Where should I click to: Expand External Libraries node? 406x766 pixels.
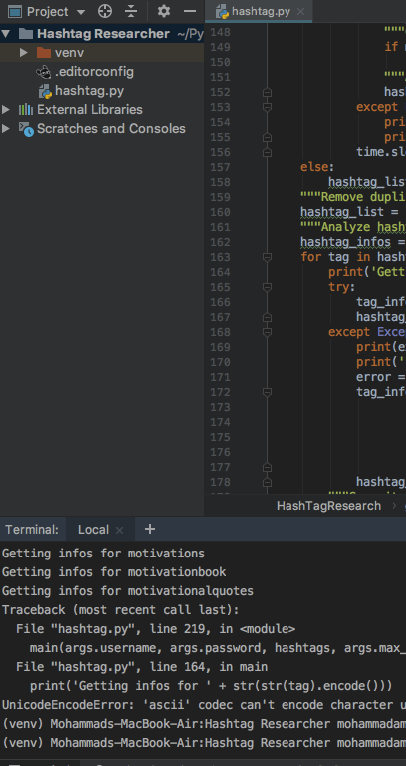pyautogui.click(x=6, y=109)
